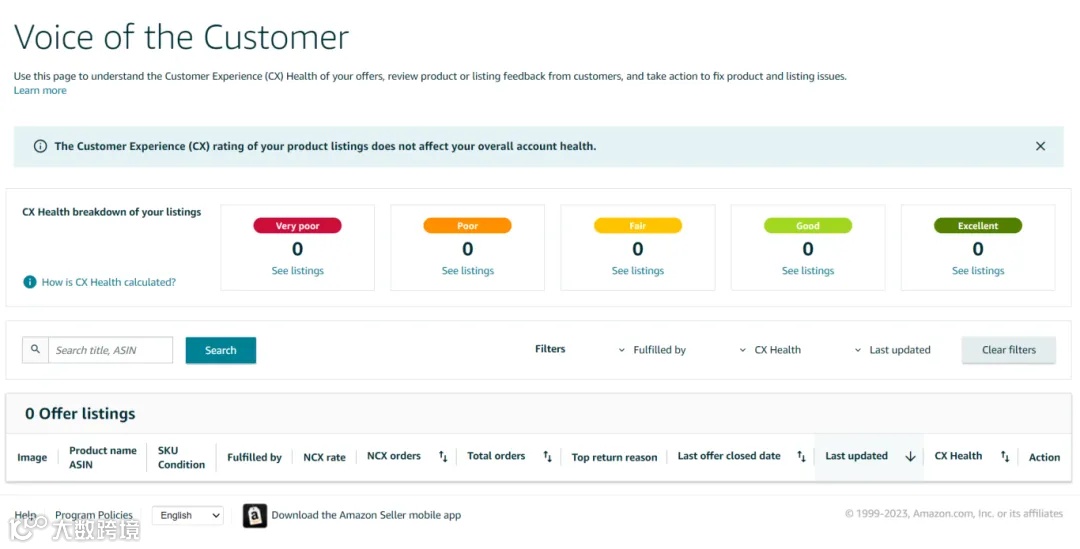Viewport: 1080px width, 549px height.
Task: Click Last updated descending arrow icon
Action: [910, 456]
